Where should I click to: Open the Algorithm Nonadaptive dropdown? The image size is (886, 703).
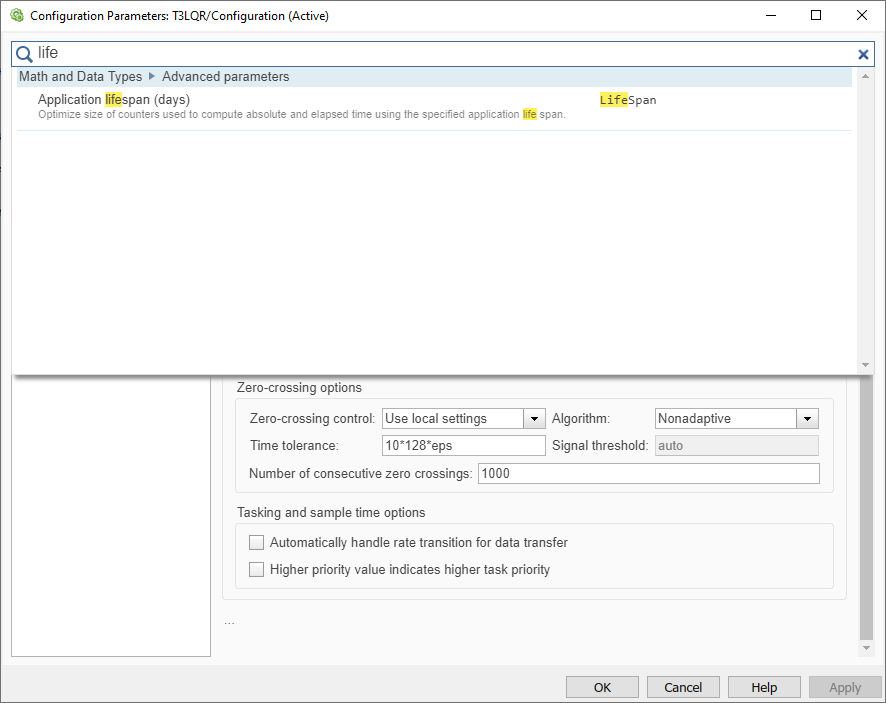(x=736, y=418)
